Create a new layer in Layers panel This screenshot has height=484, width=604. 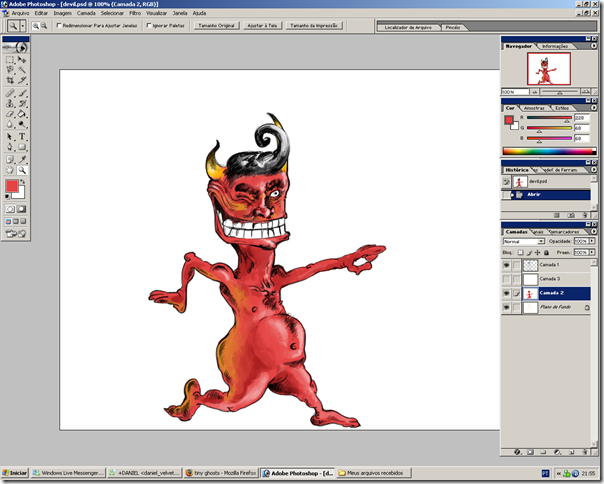[x=572, y=452]
